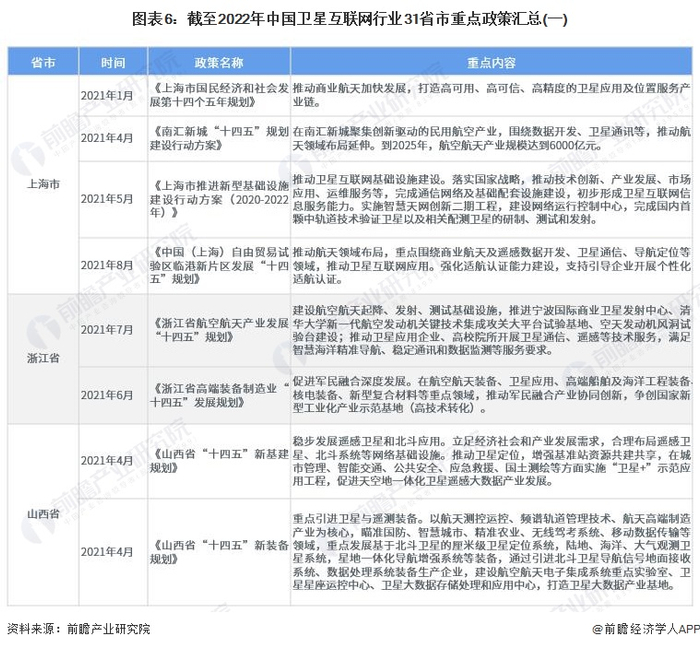
Task: Click content starting "稳步发展遥感卫星和北斗应用"
Action: tap(492, 461)
